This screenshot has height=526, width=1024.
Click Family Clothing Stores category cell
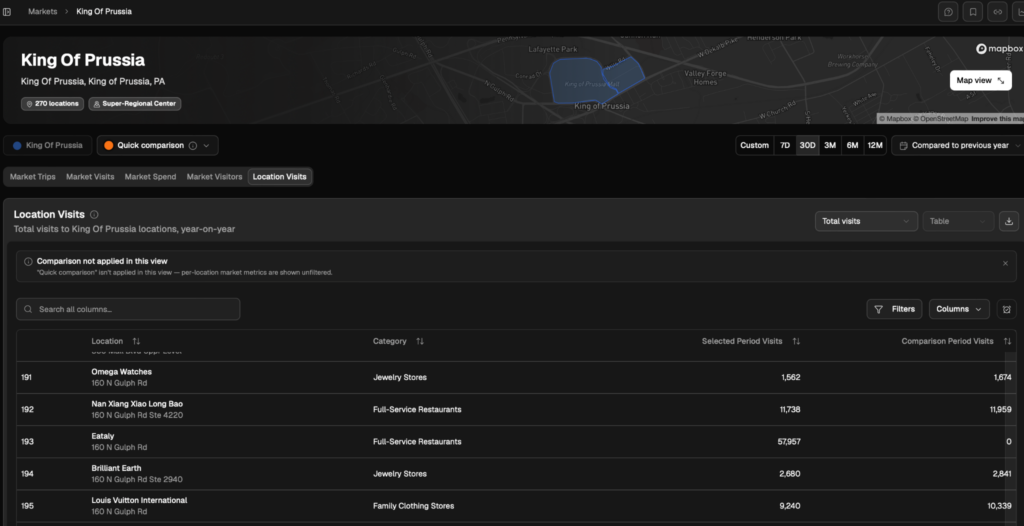tap(413, 506)
